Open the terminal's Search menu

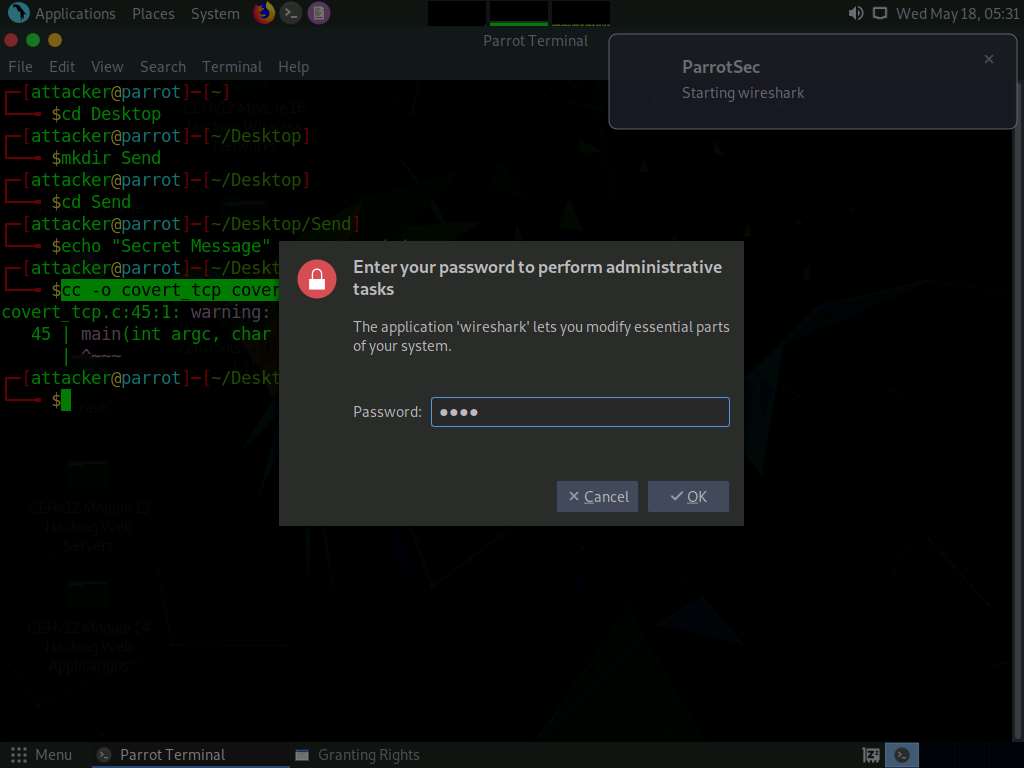163,67
